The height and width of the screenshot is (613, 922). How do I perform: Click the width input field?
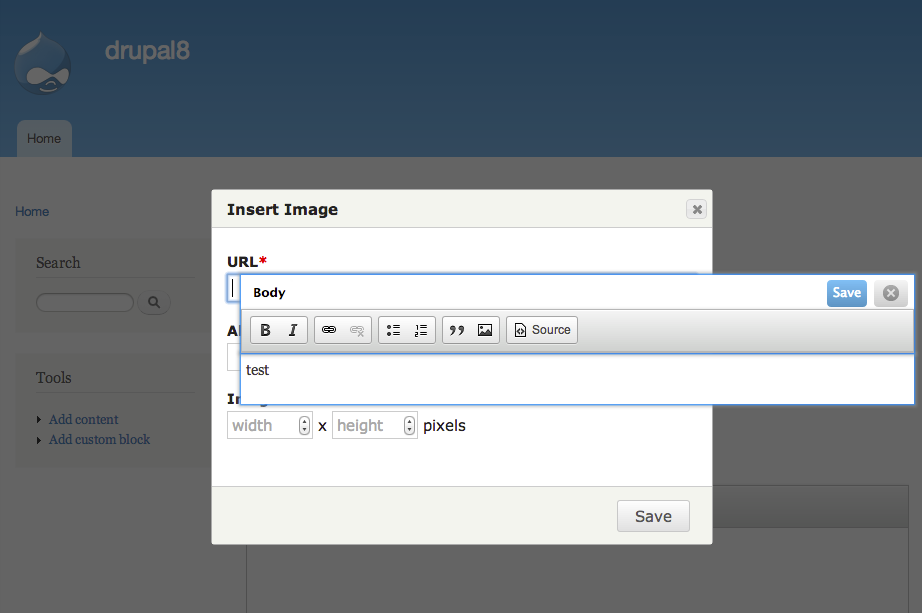[262, 426]
